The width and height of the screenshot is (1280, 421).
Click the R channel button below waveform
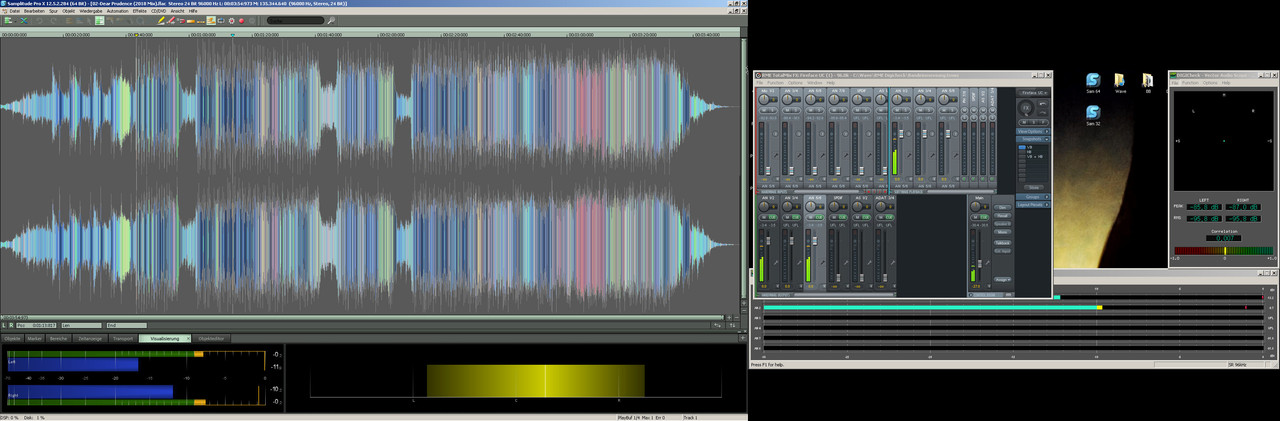point(11,325)
